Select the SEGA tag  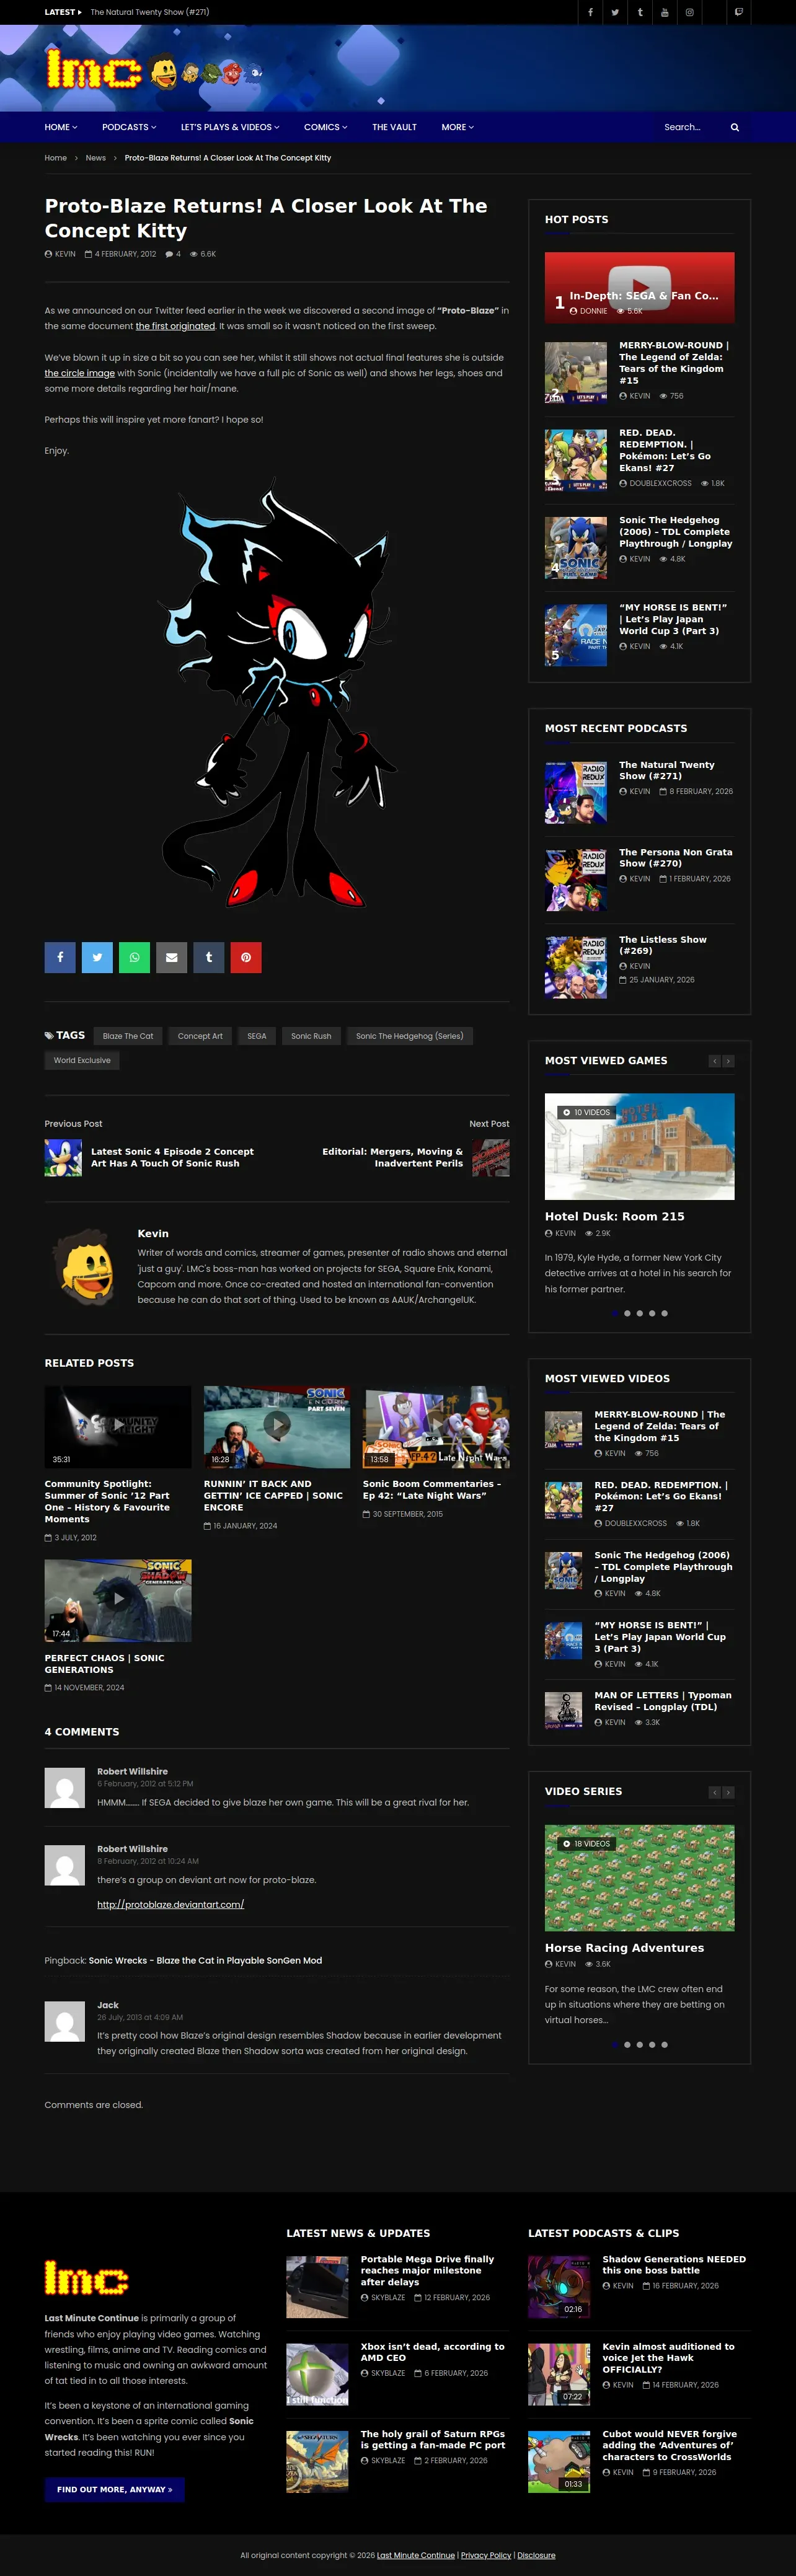click(x=257, y=1036)
